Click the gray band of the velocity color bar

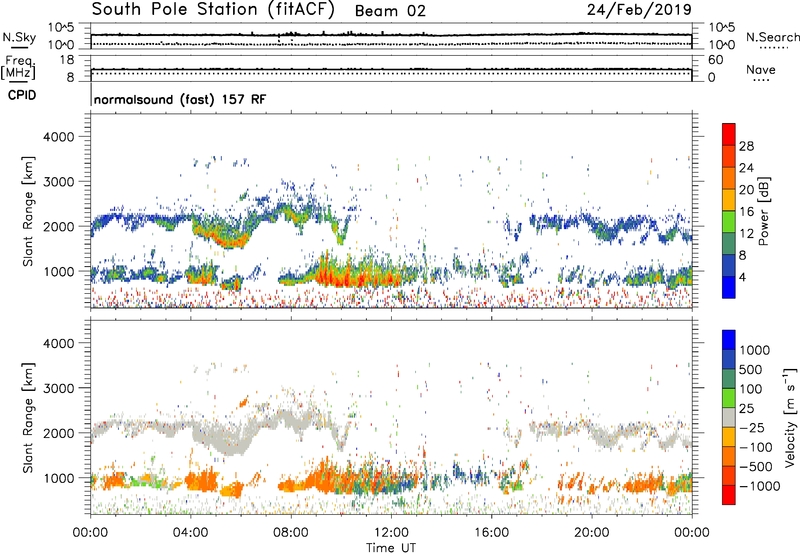coord(729,418)
